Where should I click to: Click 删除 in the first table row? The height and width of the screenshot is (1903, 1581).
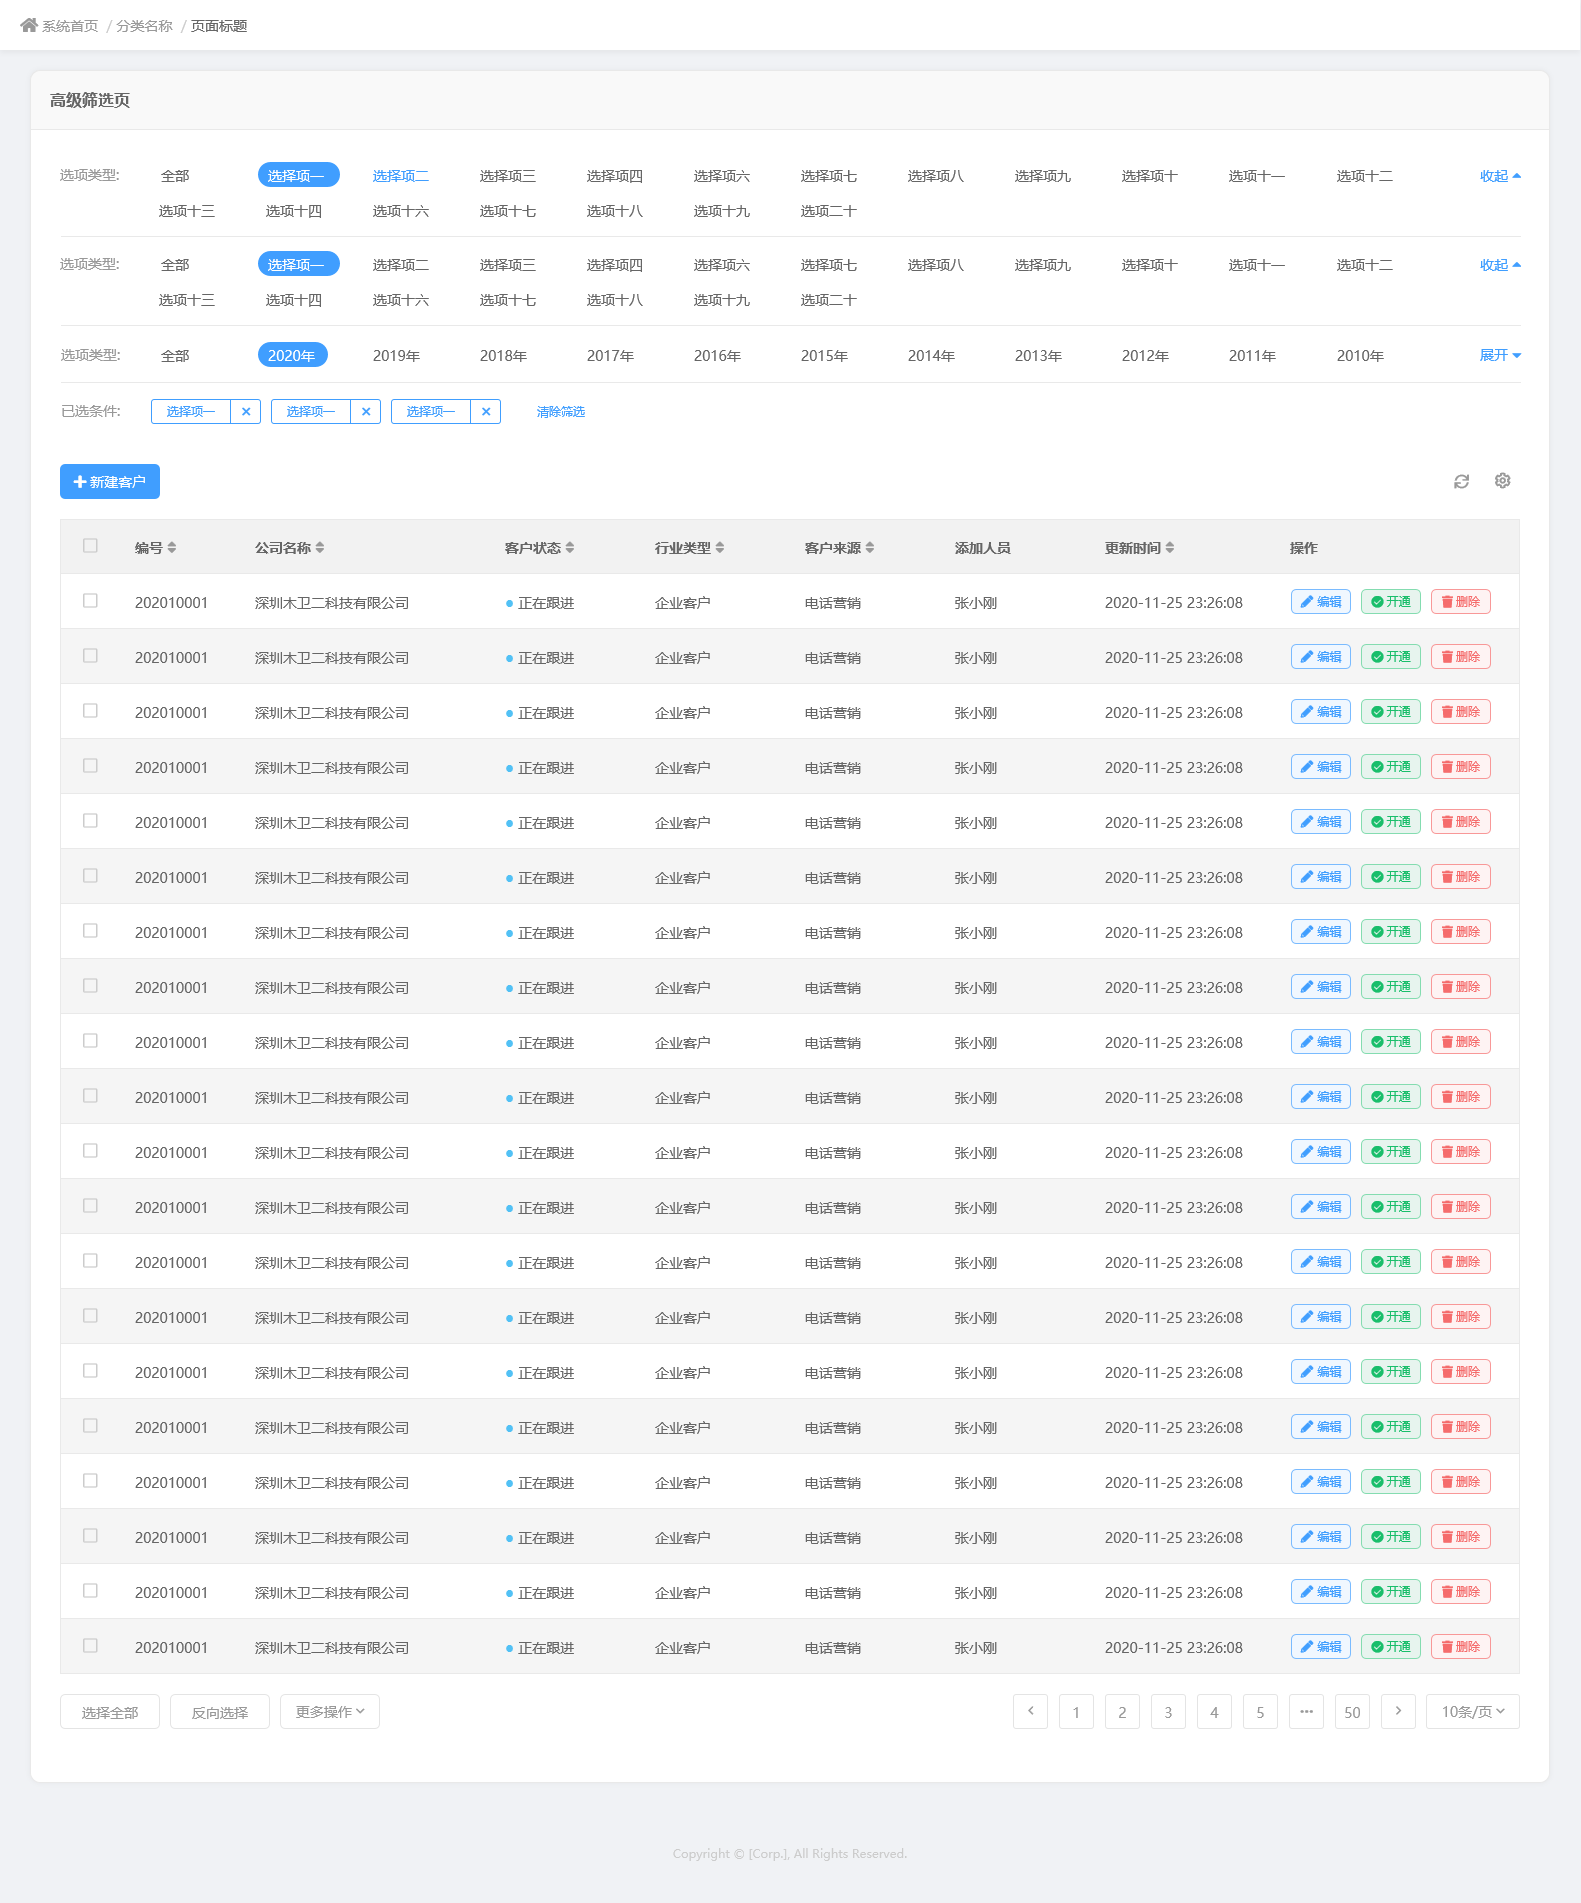[1461, 602]
